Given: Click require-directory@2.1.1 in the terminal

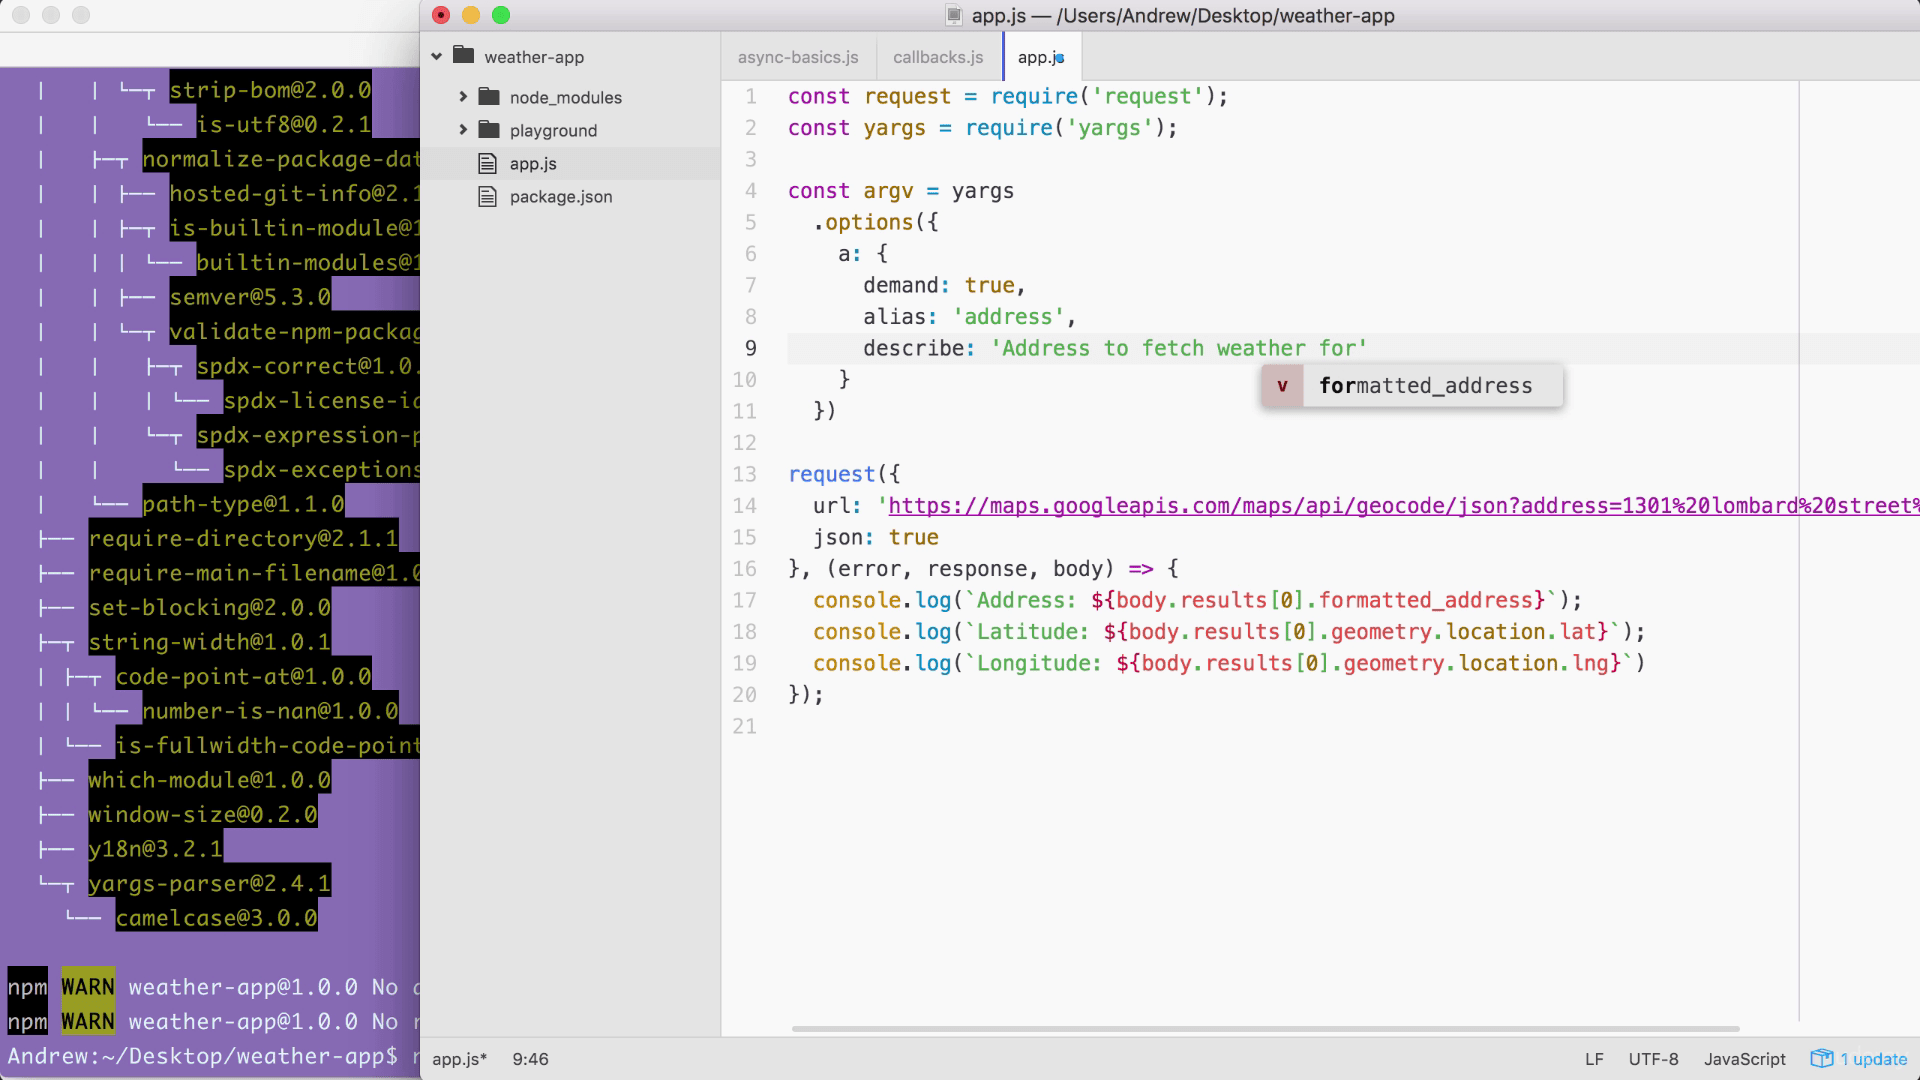Looking at the screenshot, I should 243,539.
